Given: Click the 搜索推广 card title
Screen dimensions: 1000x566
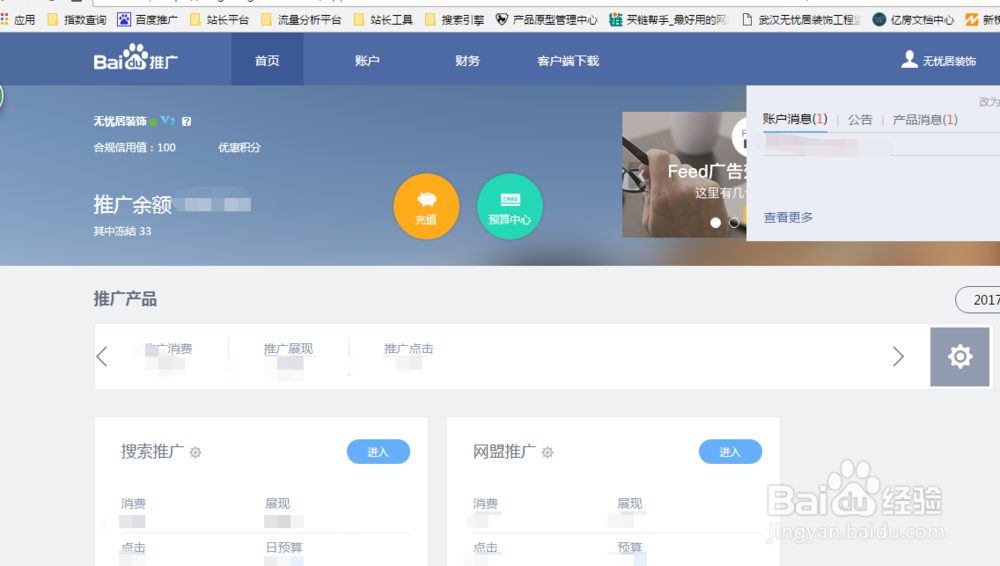Looking at the screenshot, I should [152, 452].
